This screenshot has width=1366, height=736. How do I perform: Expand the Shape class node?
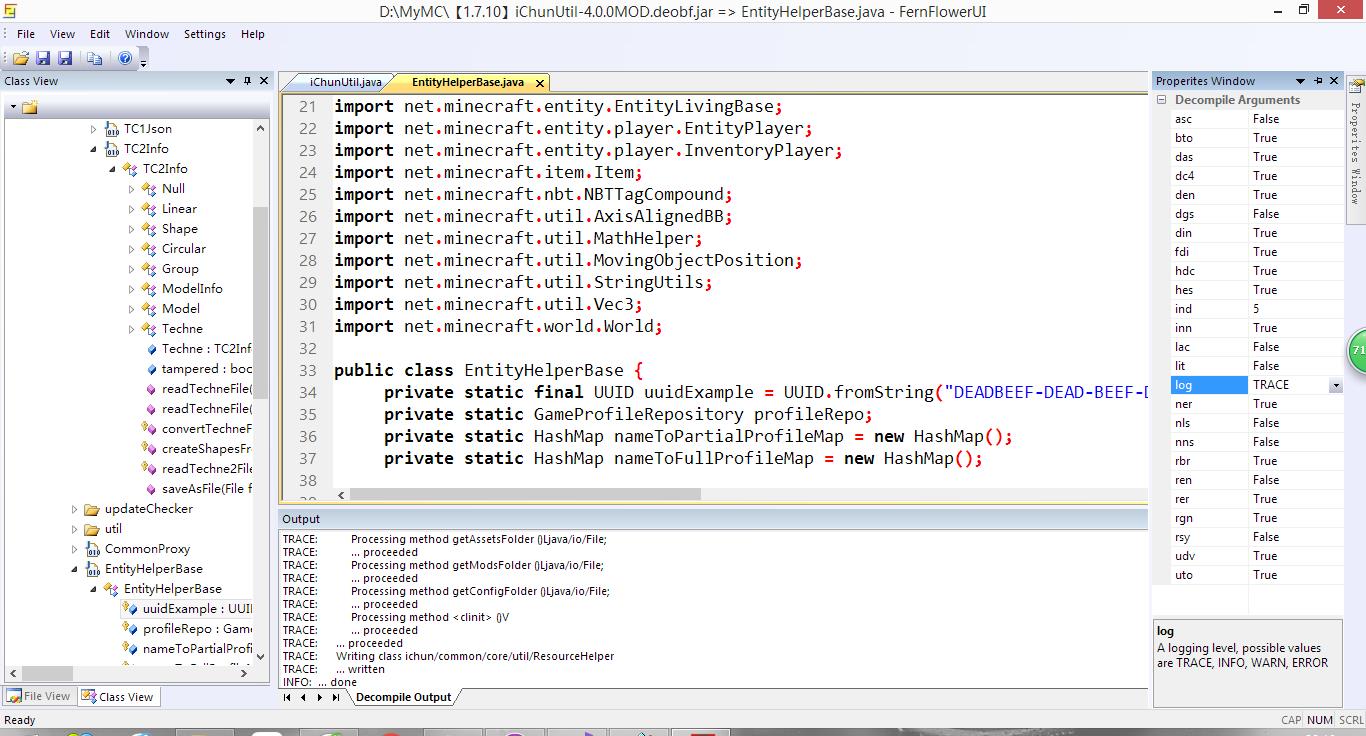[132, 229]
